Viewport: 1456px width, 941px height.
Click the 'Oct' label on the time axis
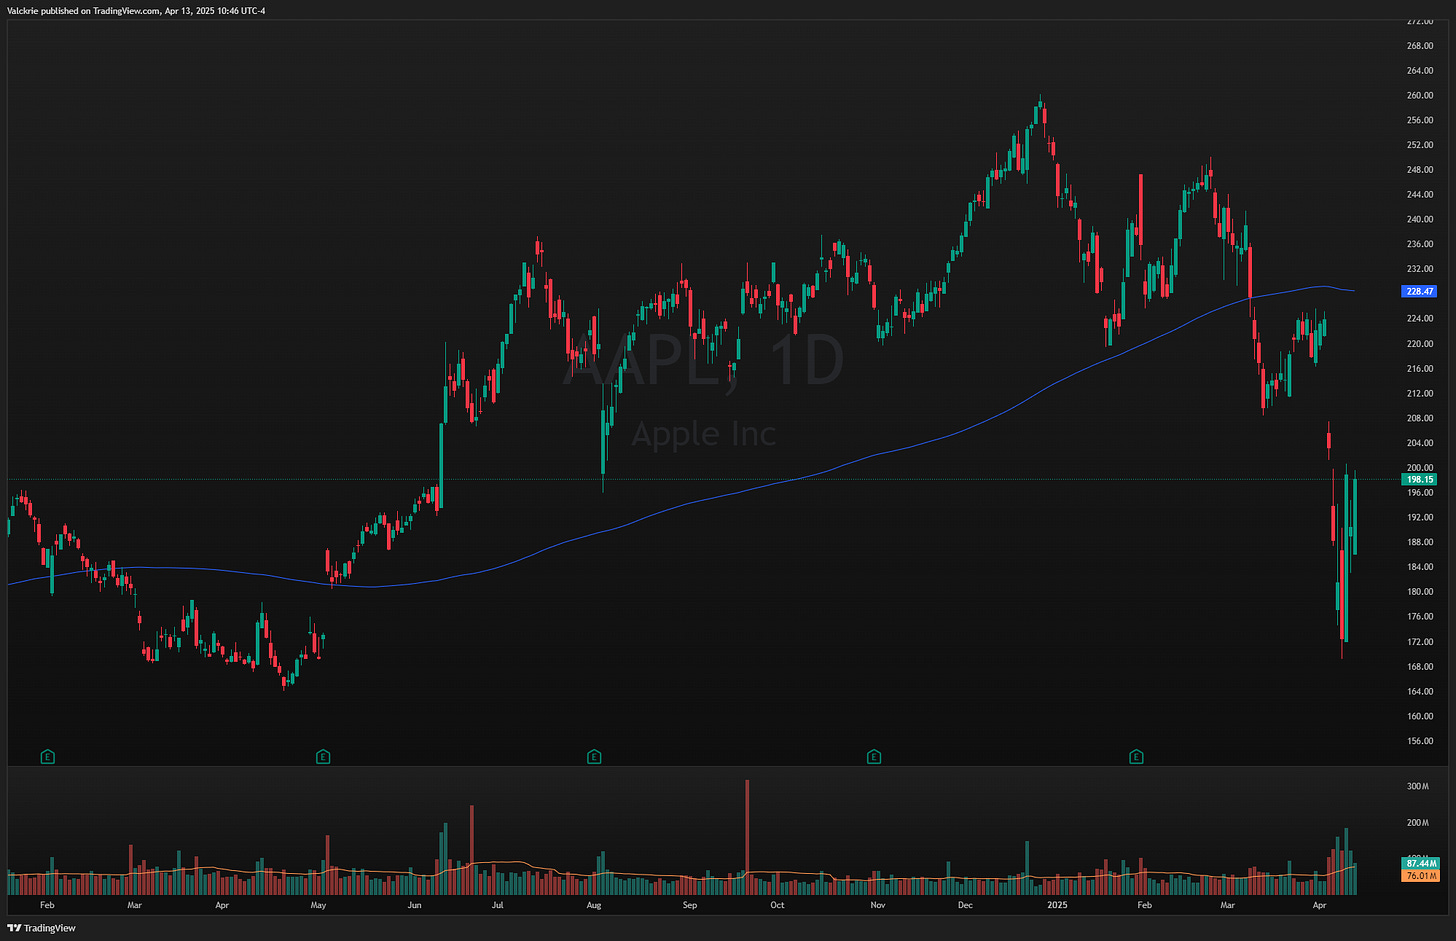click(777, 905)
